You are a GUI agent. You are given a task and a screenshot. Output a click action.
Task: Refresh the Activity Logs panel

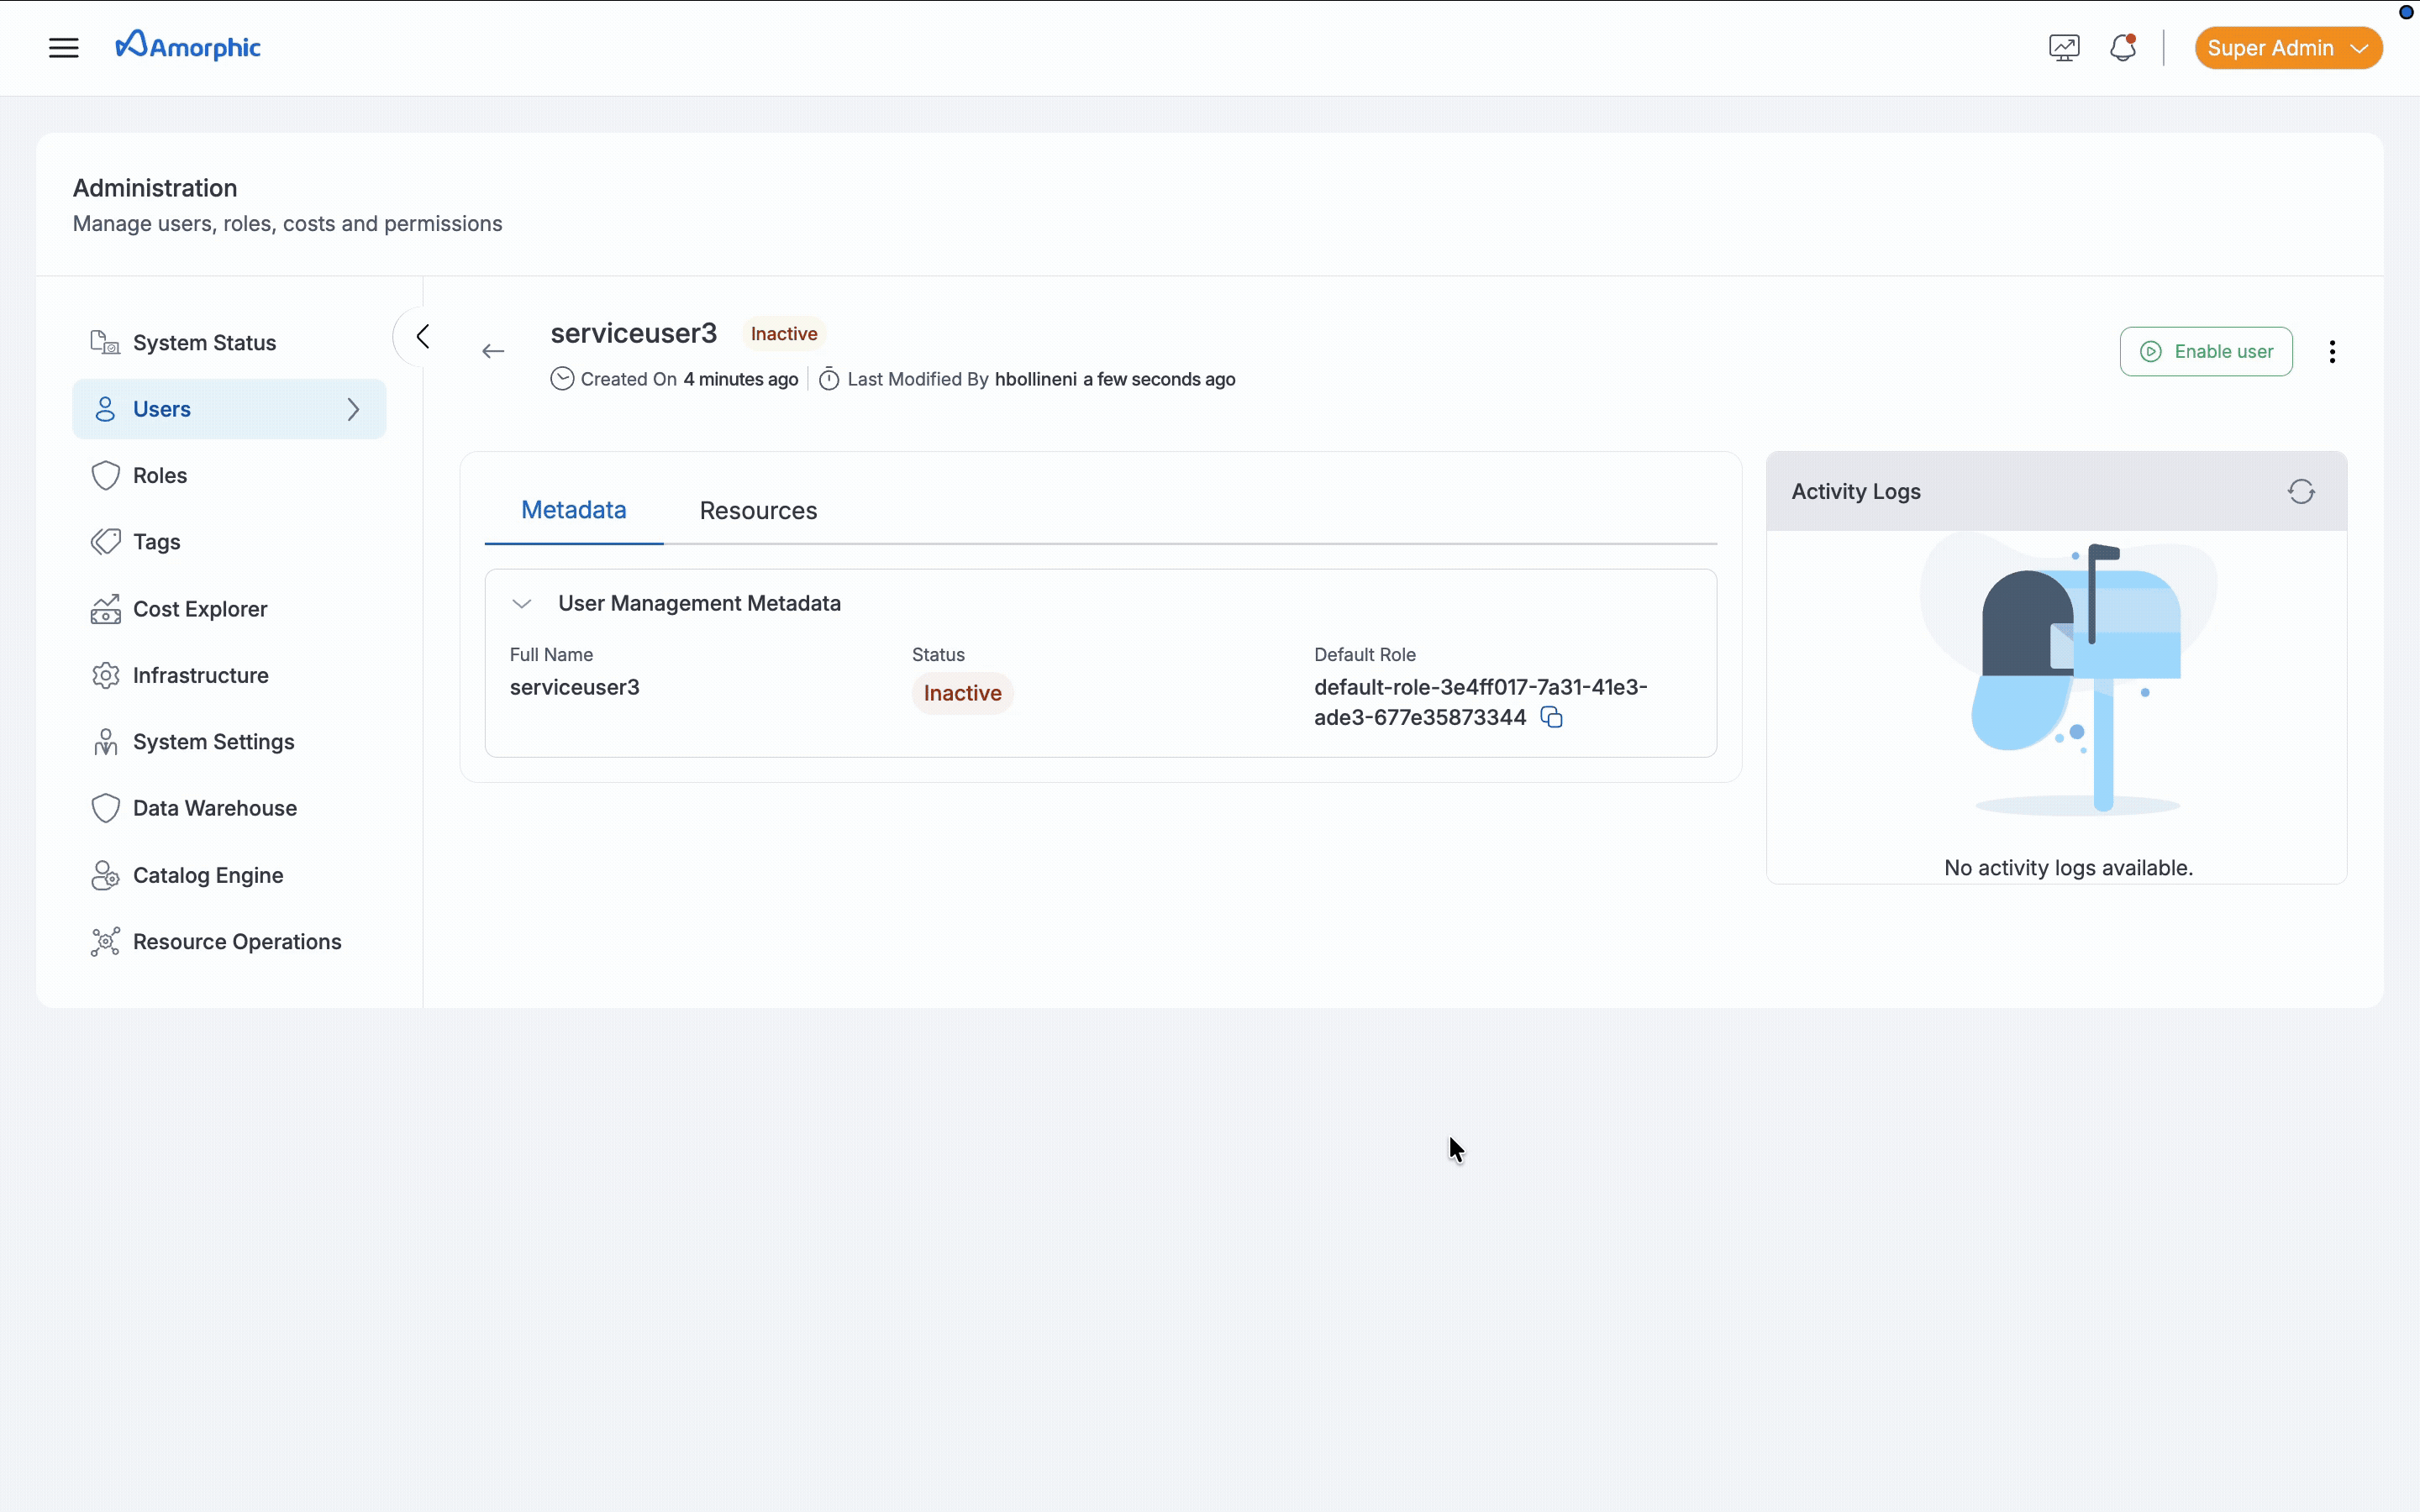pos(2301,491)
